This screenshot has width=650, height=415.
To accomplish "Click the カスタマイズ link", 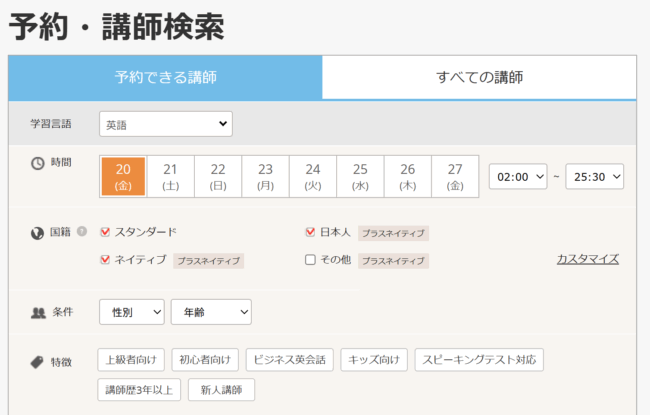I will click(587, 259).
